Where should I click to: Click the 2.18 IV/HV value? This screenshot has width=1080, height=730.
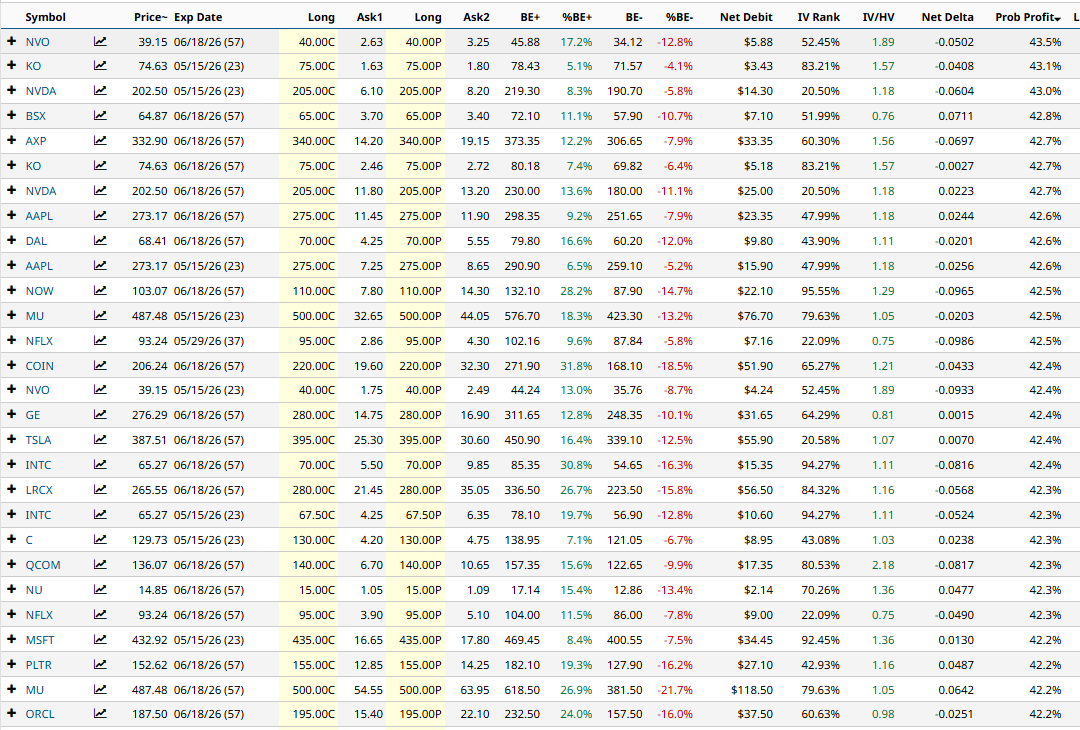coord(883,565)
